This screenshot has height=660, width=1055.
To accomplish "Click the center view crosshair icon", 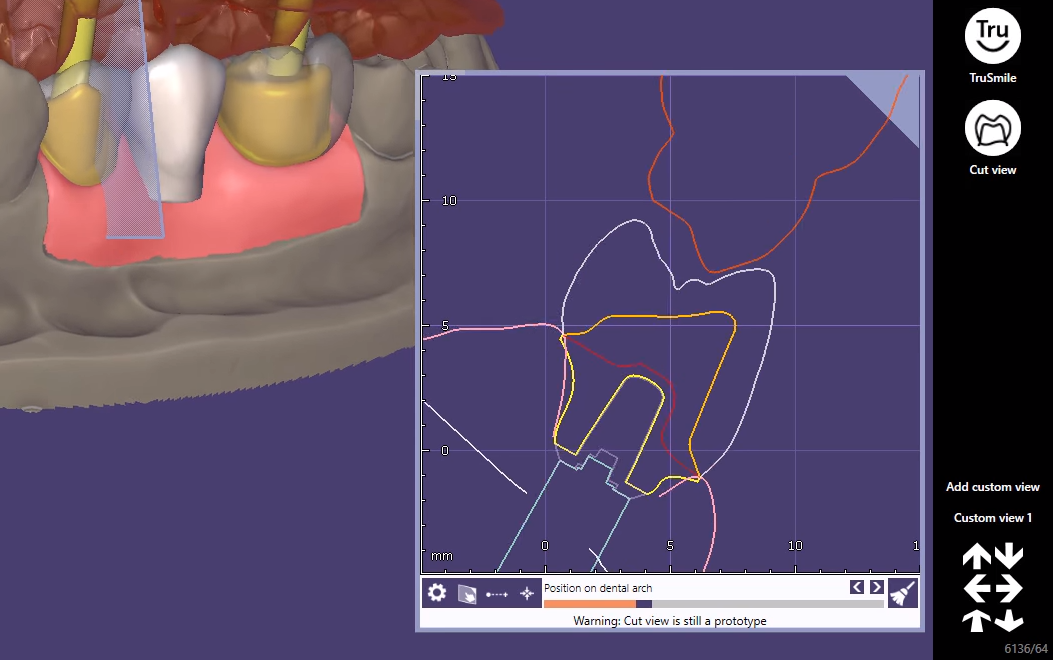I will [527, 593].
